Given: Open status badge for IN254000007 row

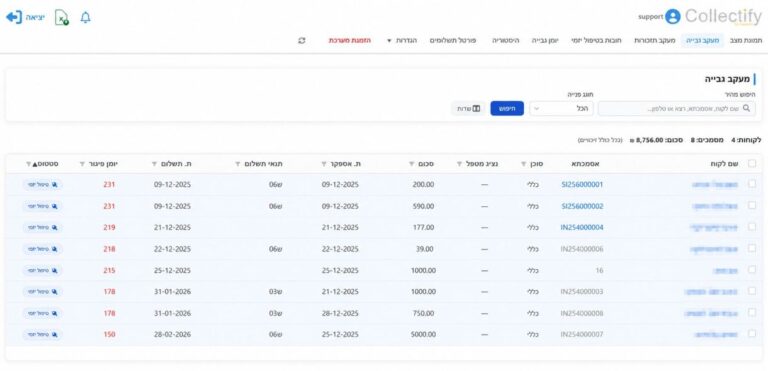Looking at the screenshot, I should (43, 334).
